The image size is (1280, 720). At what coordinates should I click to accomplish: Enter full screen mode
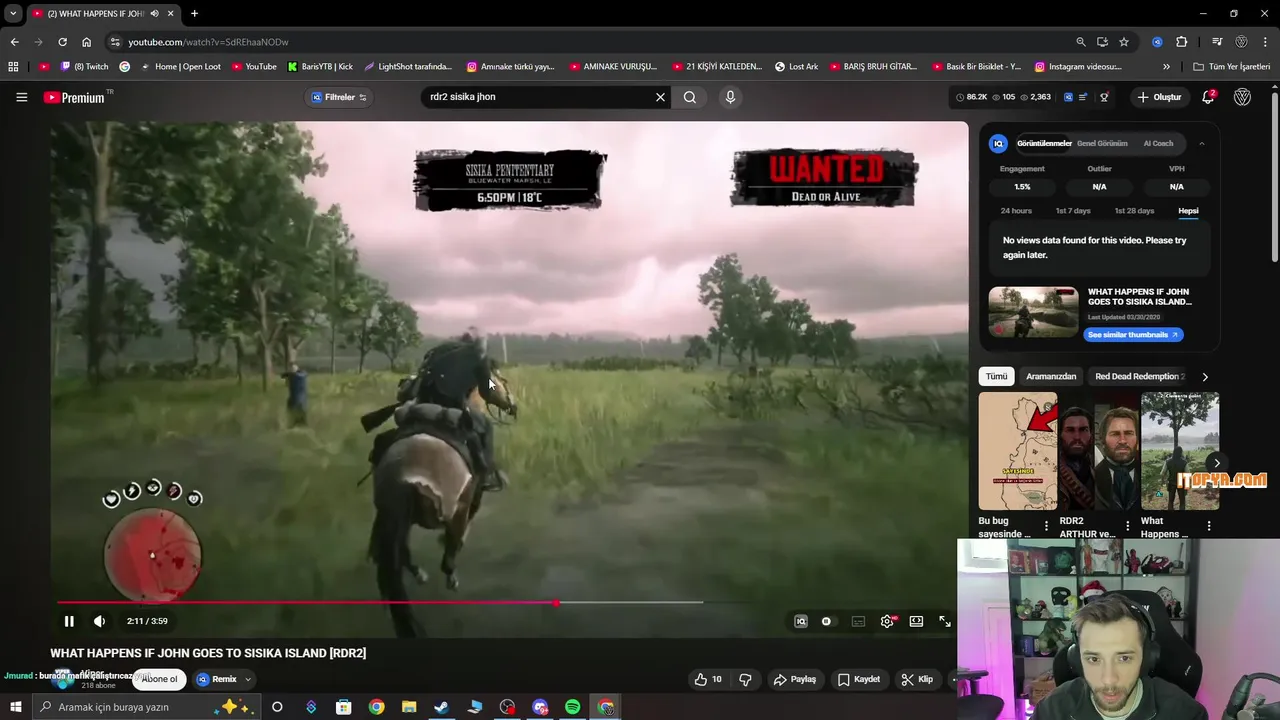[x=945, y=621]
